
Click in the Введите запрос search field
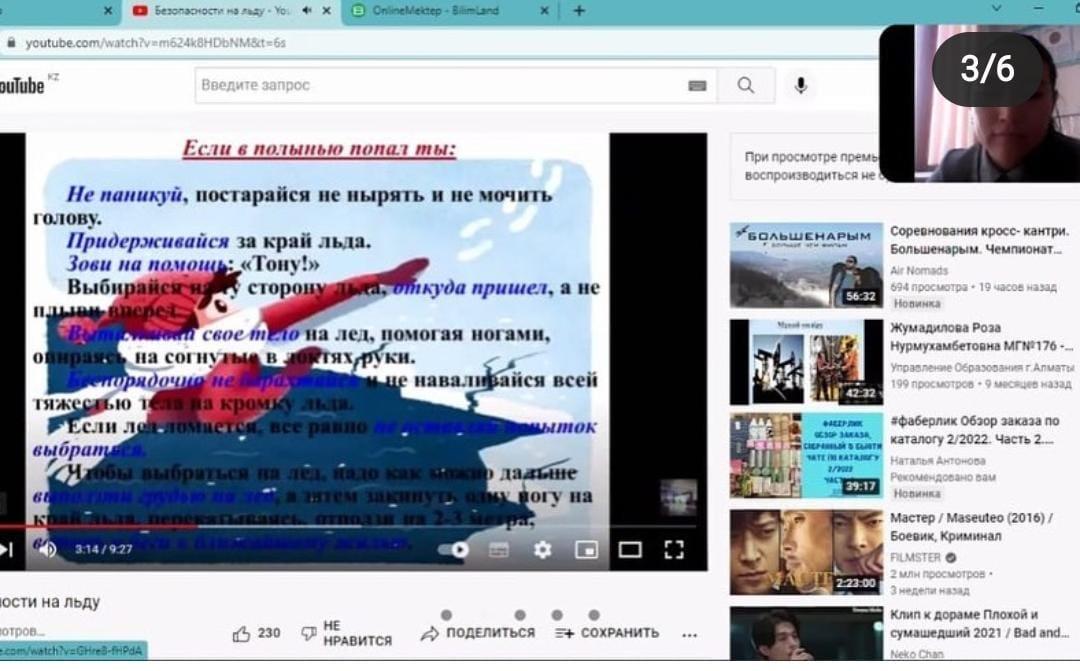pyautogui.click(x=440, y=86)
